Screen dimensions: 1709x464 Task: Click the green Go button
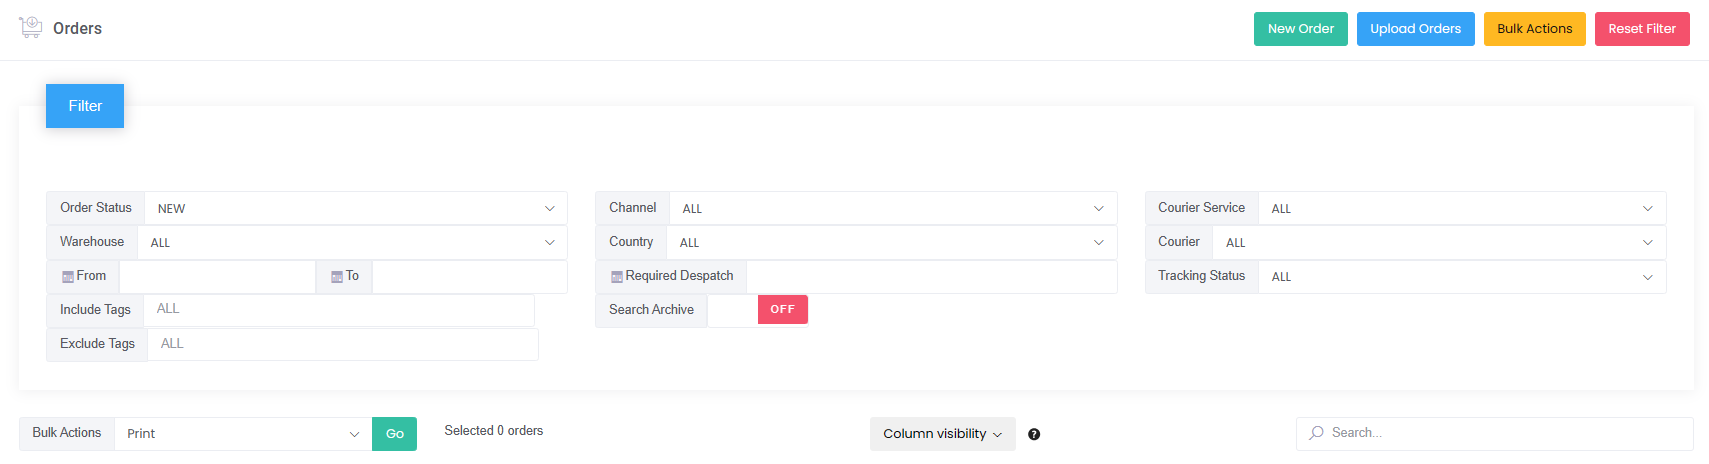point(394,434)
